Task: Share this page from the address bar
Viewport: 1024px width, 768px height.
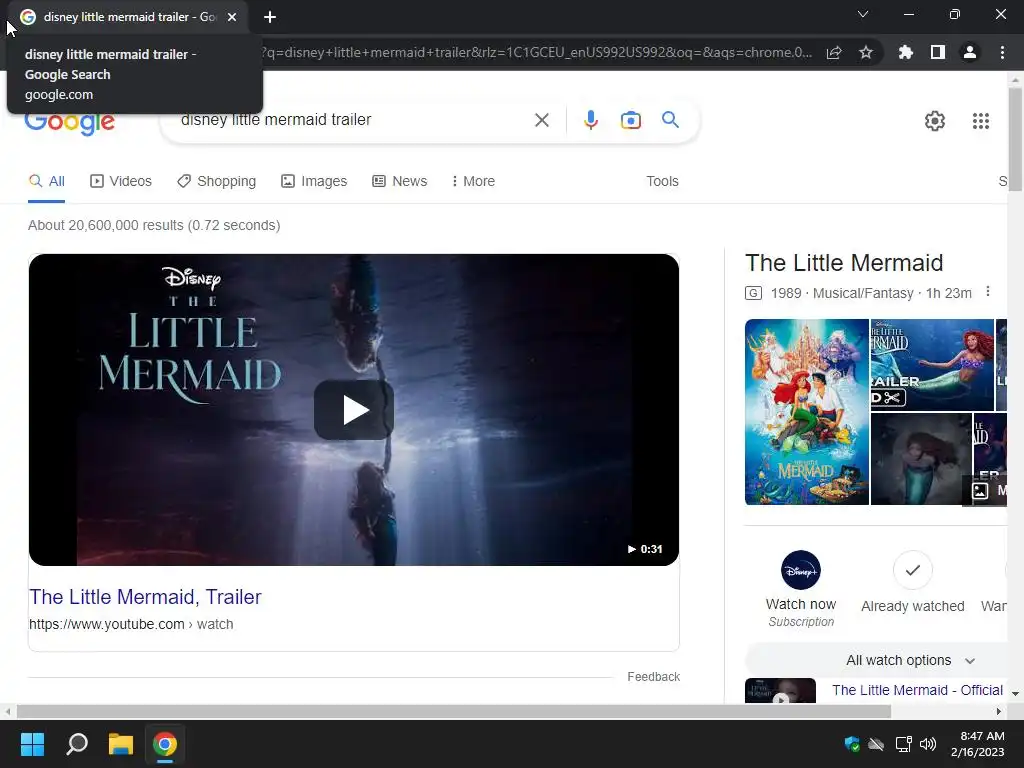Action: click(834, 52)
